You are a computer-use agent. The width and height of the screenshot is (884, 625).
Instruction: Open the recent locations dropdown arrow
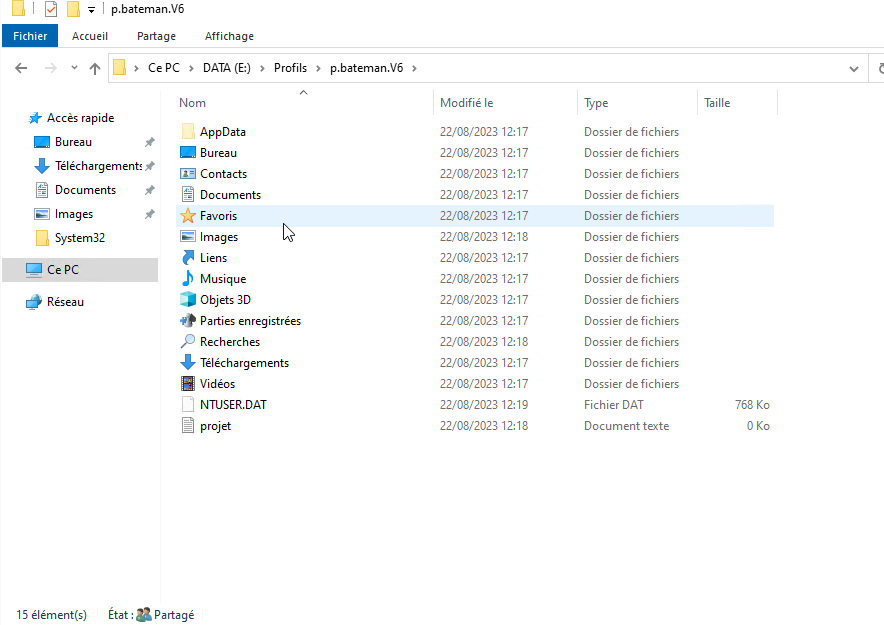(x=74, y=69)
